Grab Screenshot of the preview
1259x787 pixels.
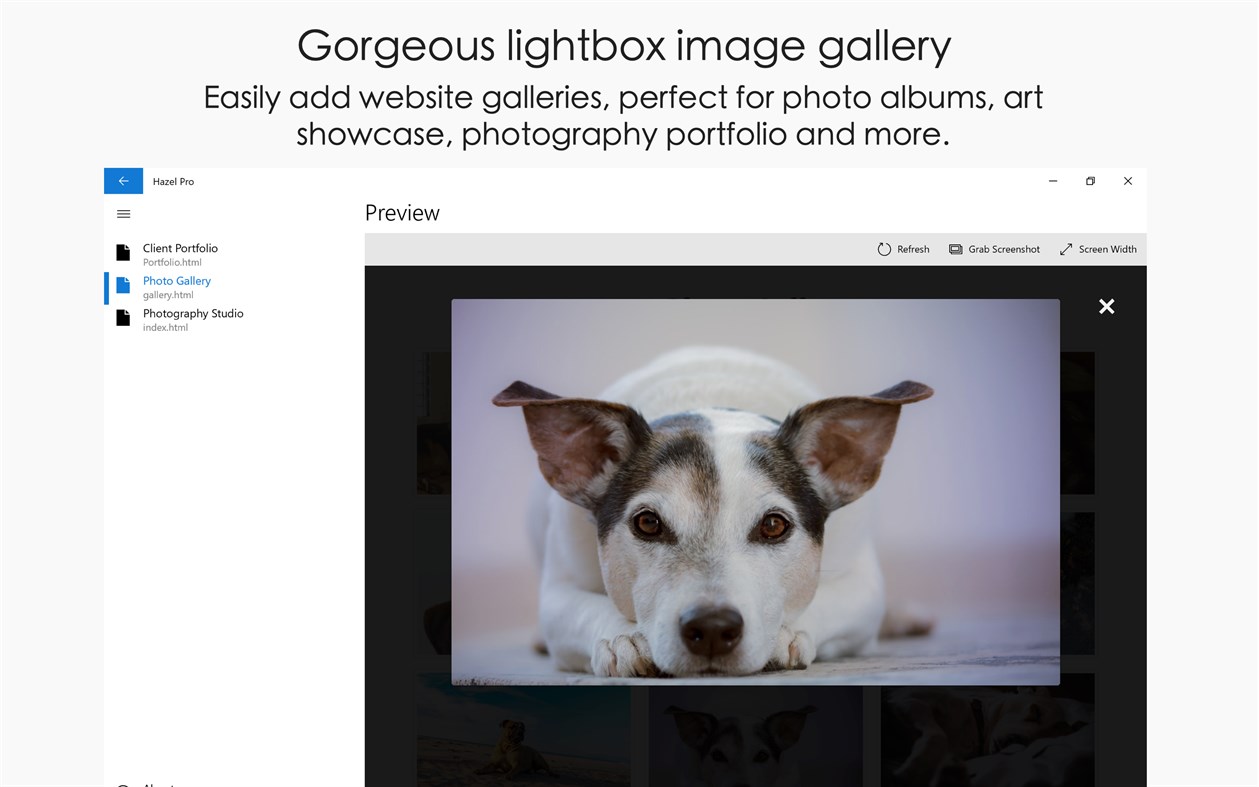point(994,249)
